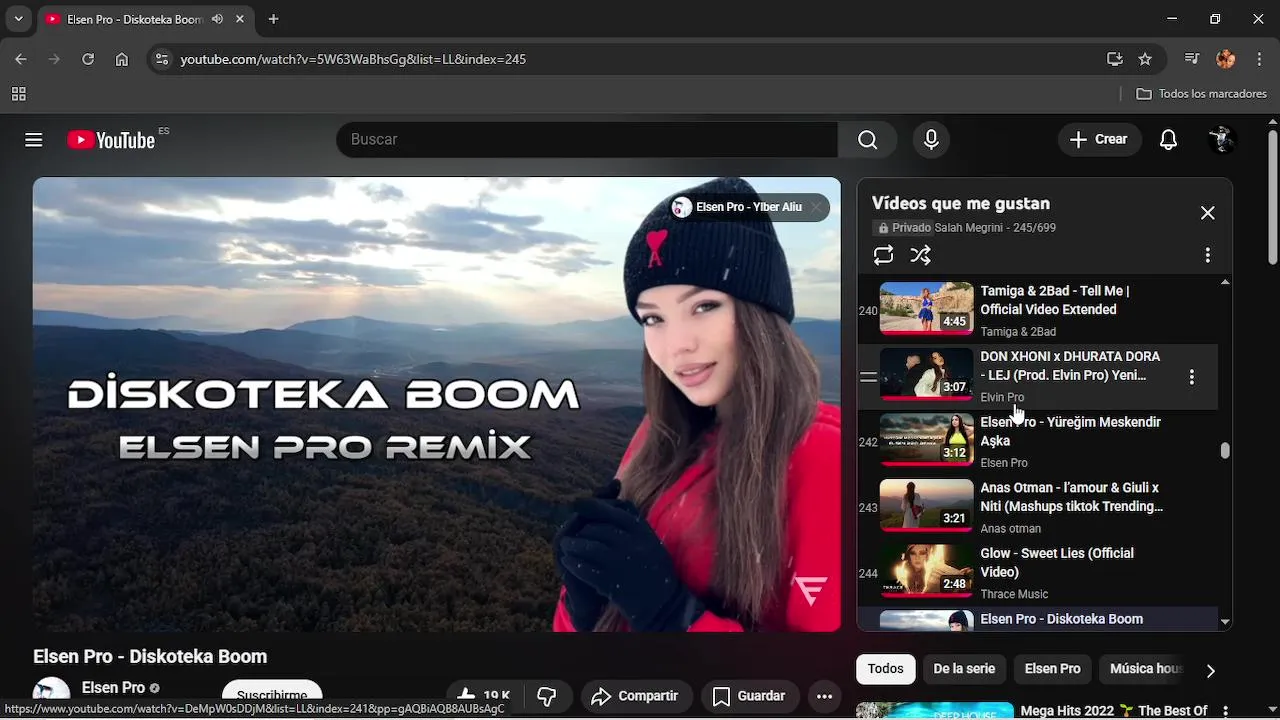
Task: Open the Chrome three-dot menu
Action: coord(1259,59)
